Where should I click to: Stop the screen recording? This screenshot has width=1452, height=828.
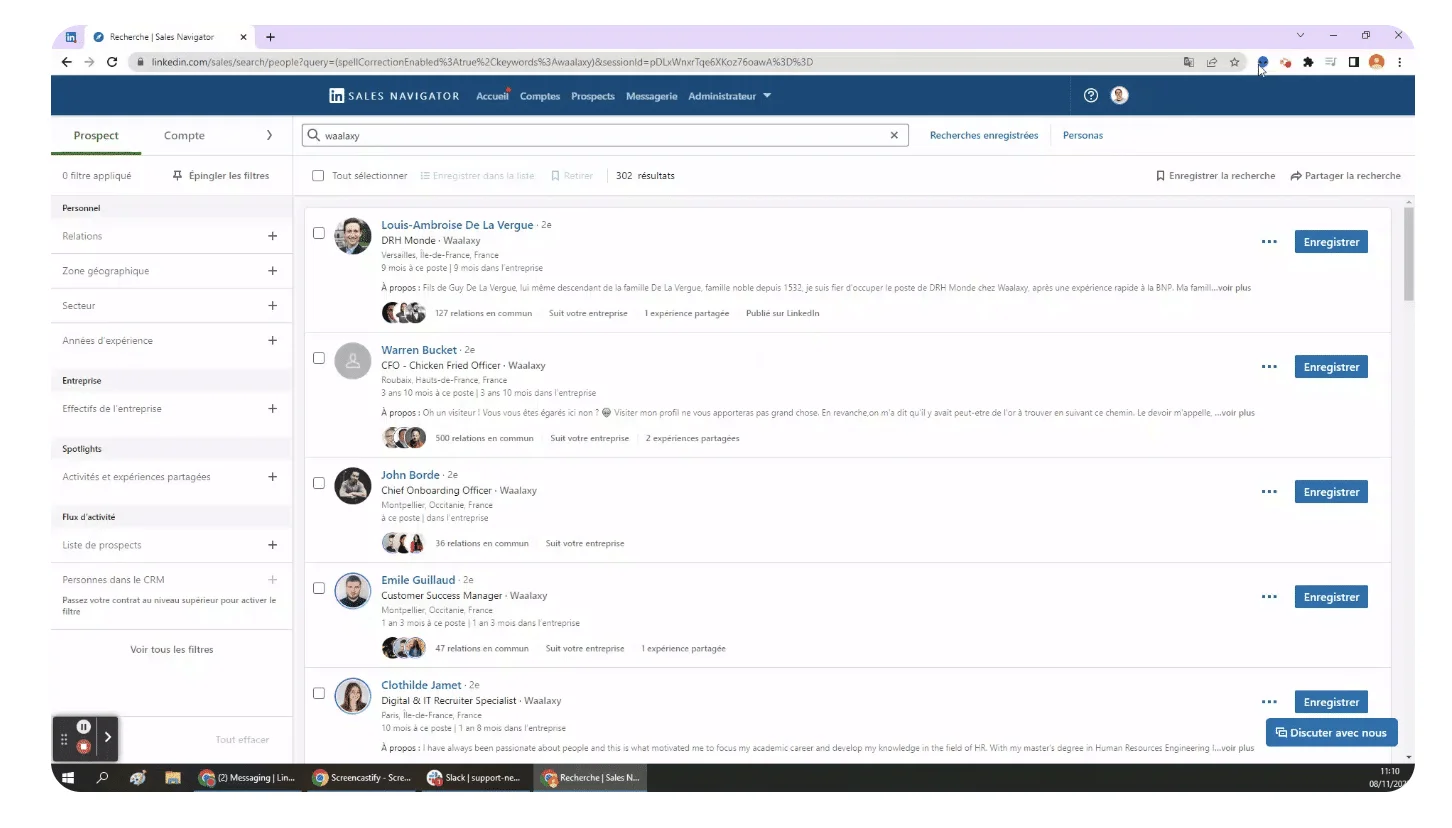(84, 746)
